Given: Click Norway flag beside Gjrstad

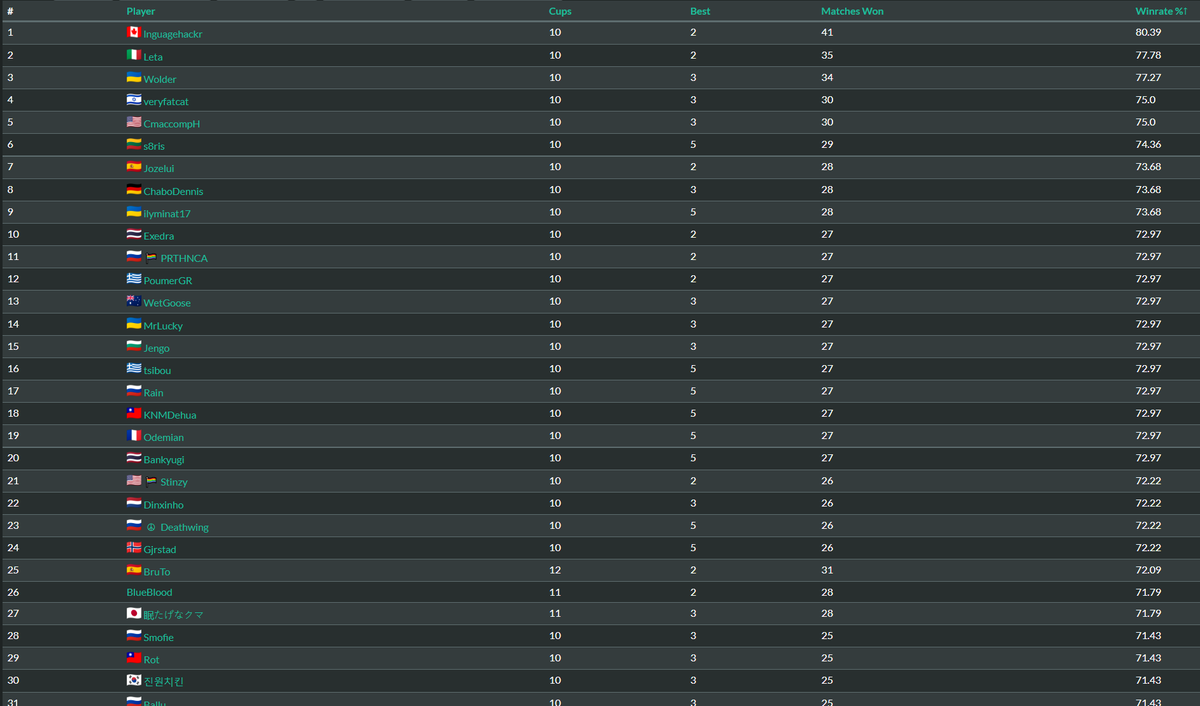Looking at the screenshot, I should pos(134,547).
